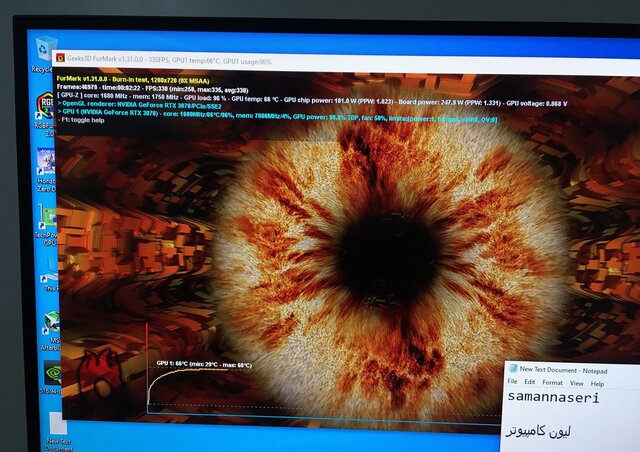640x452 pixels.
Task: Open the View menu in Notepad
Action: pos(576,383)
